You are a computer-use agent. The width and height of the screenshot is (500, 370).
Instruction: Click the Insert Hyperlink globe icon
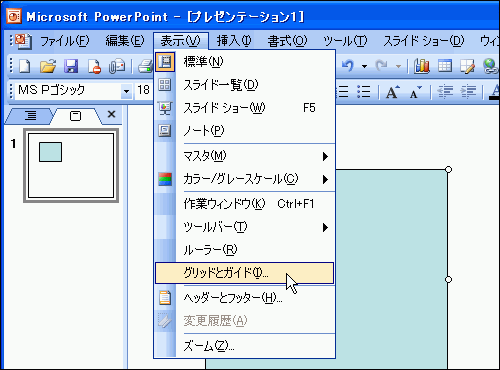point(491,66)
